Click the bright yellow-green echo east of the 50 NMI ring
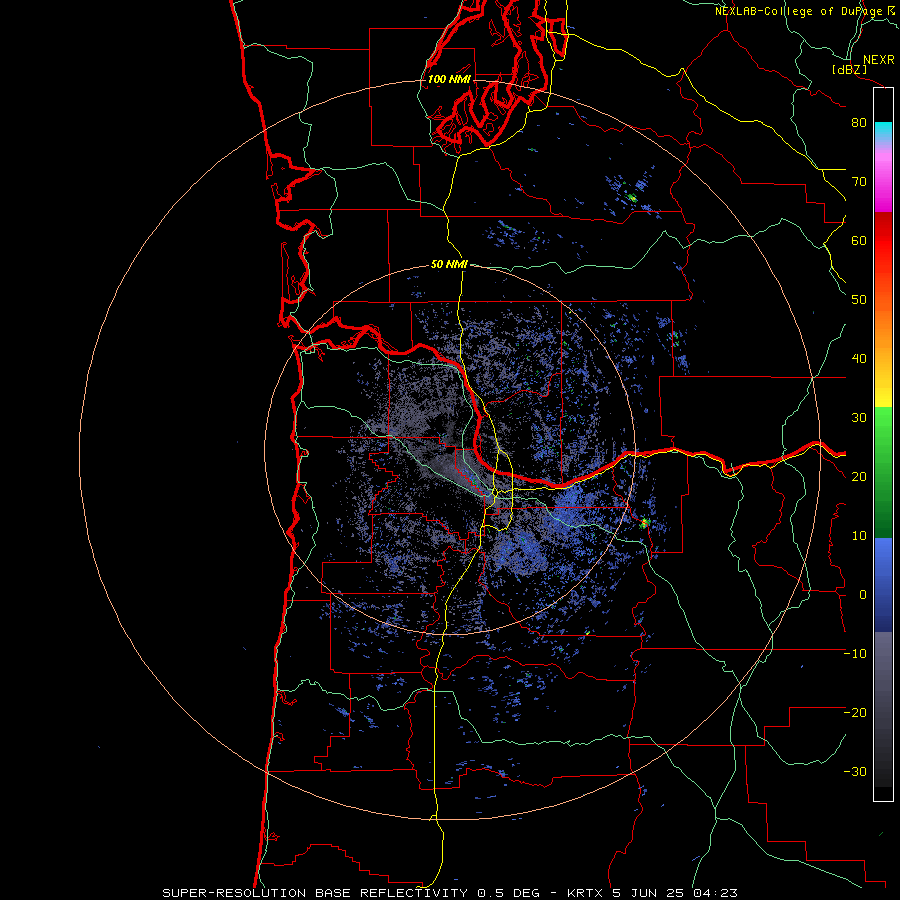This screenshot has width=900, height=900. (x=644, y=523)
